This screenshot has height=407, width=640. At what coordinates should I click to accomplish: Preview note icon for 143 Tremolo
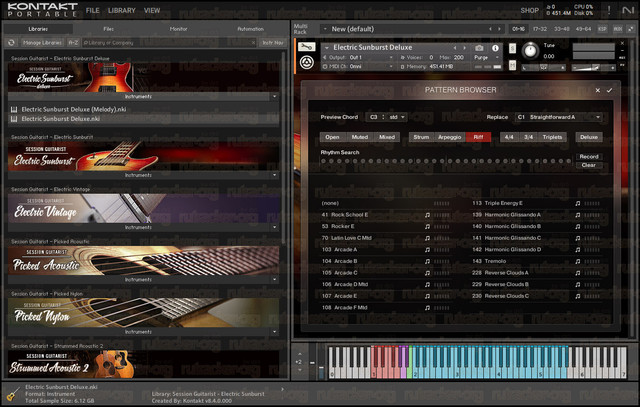(578, 261)
